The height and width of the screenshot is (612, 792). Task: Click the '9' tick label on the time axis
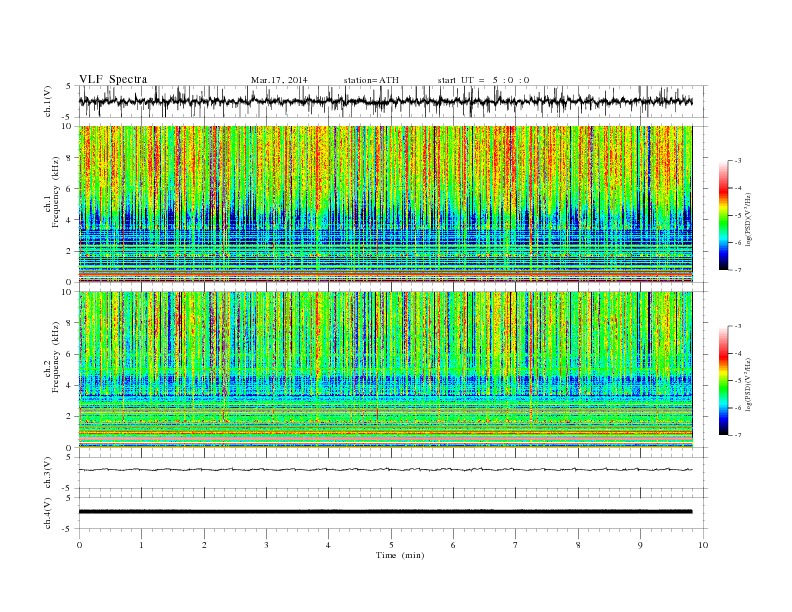click(640, 545)
